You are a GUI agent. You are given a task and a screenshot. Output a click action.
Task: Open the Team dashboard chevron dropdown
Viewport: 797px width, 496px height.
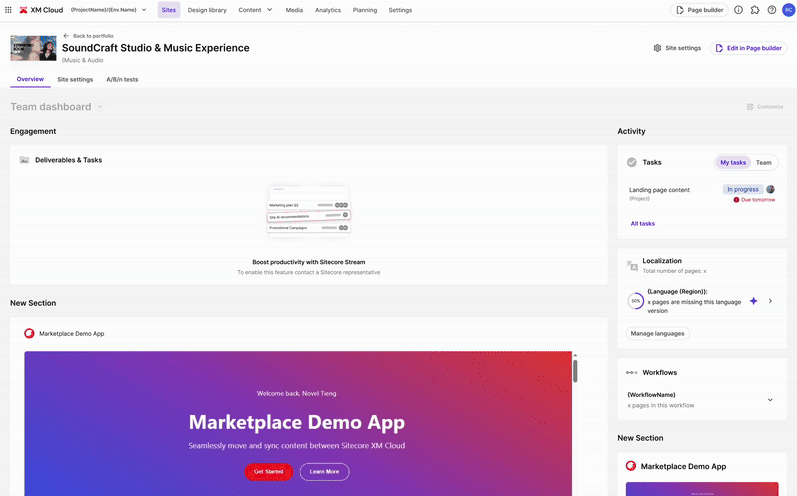(100, 107)
